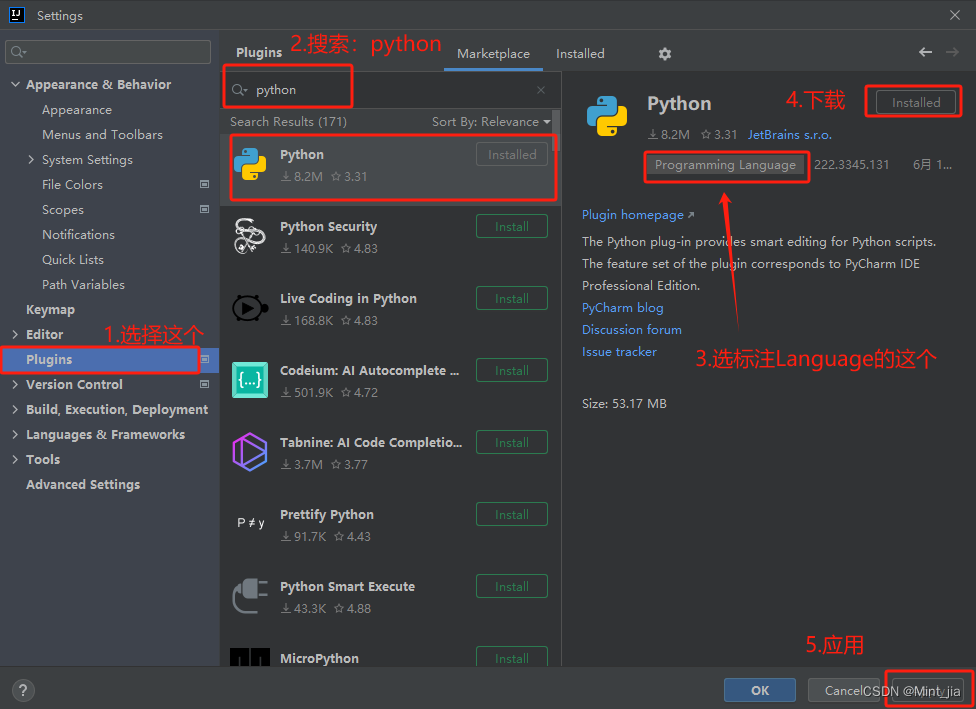Open the Keymap settings page
976x709 pixels.
point(50,309)
